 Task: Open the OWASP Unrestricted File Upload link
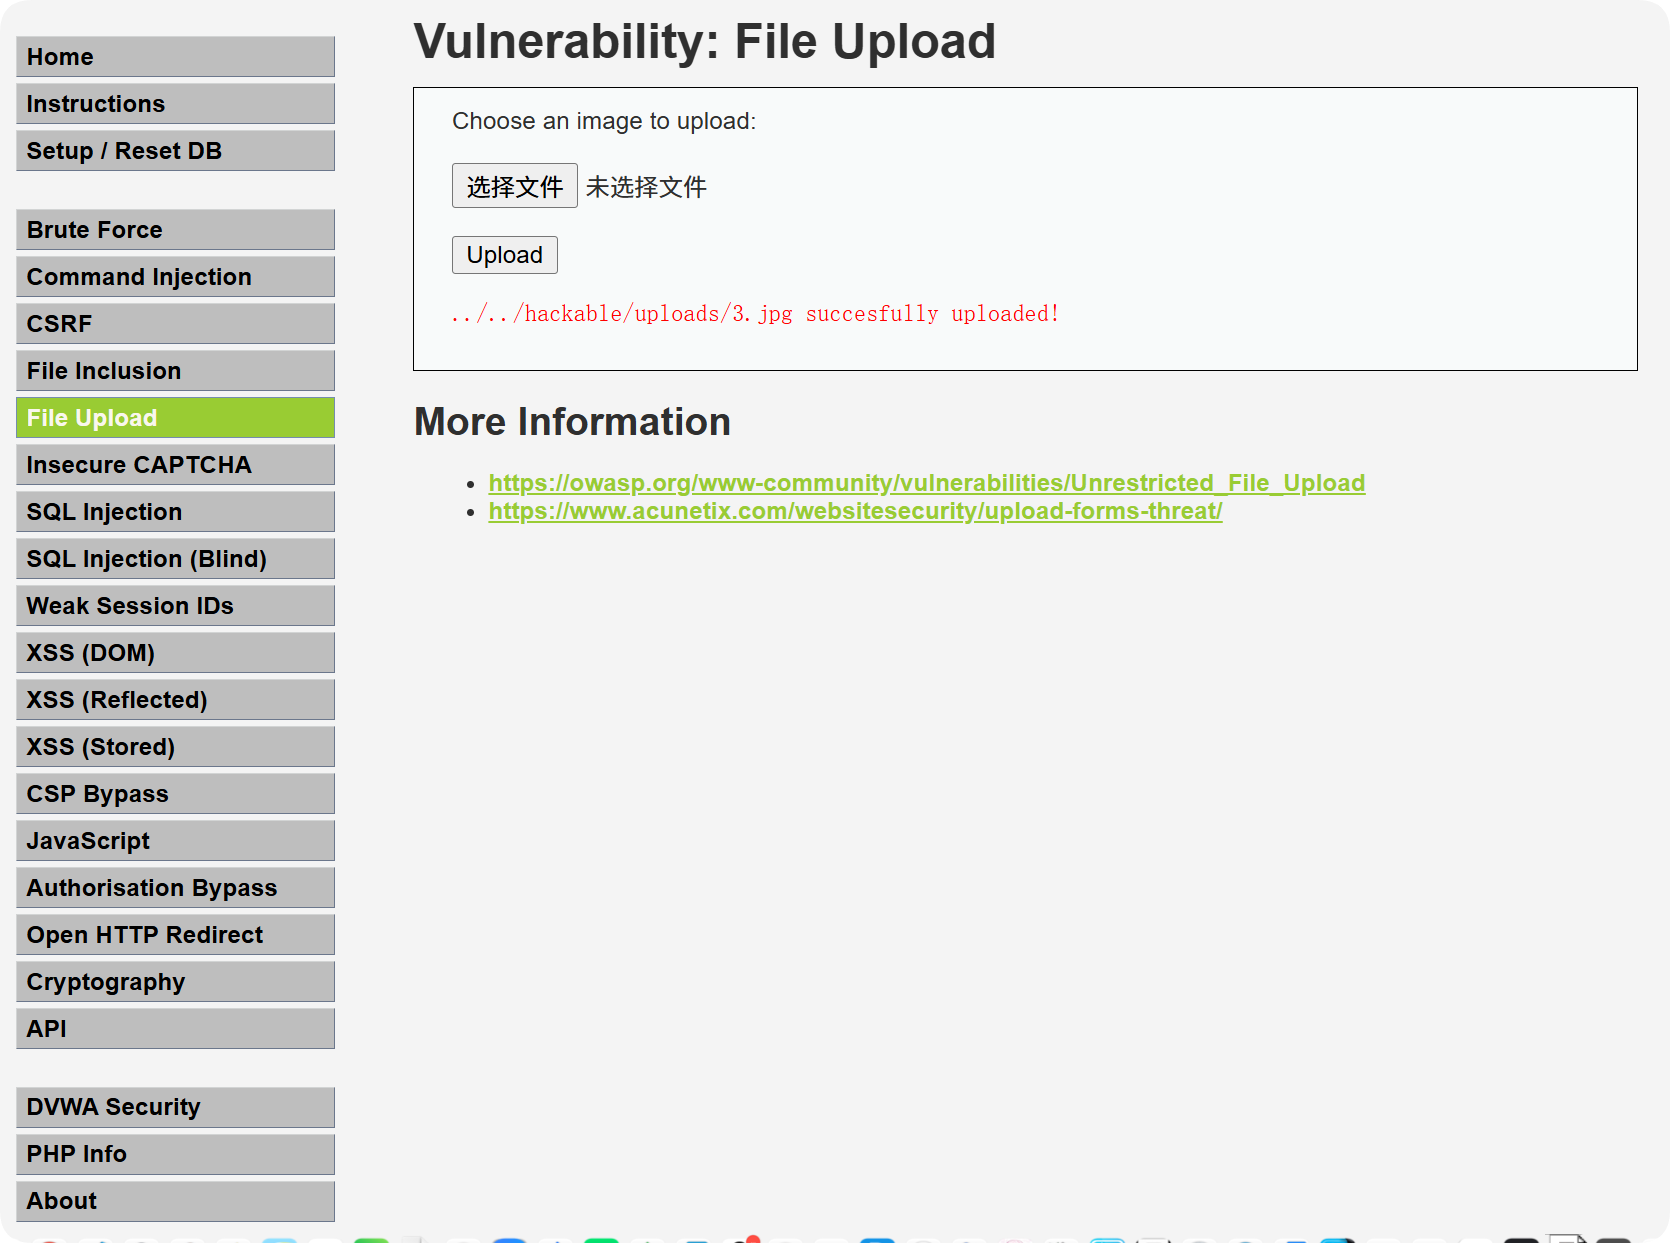[x=926, y=483]
